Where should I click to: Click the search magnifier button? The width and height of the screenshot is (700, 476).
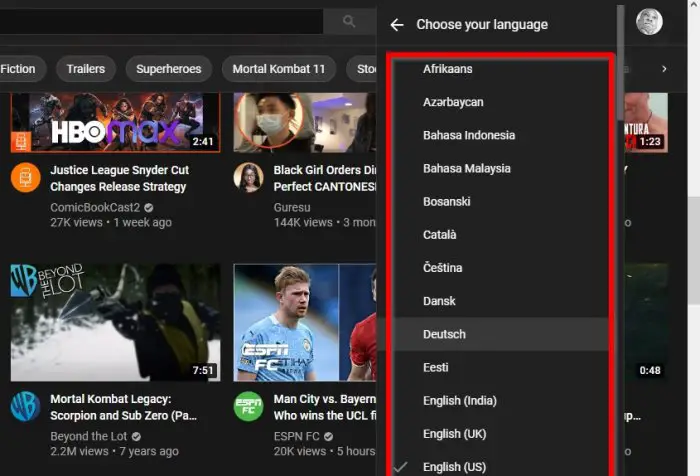[x=349, y=21]
